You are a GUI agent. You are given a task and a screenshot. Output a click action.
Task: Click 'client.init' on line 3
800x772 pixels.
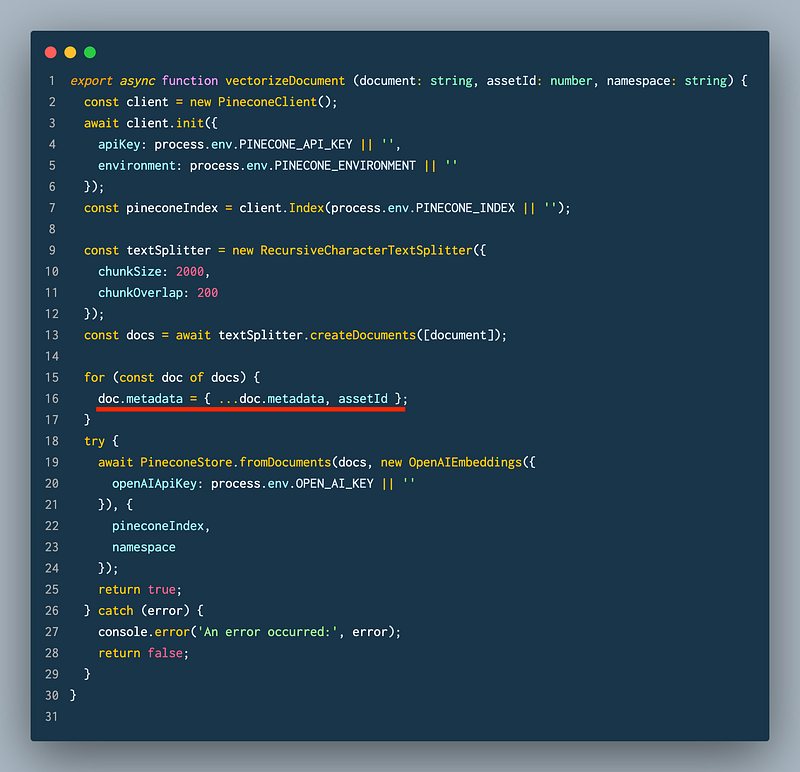tap(165, 123)
